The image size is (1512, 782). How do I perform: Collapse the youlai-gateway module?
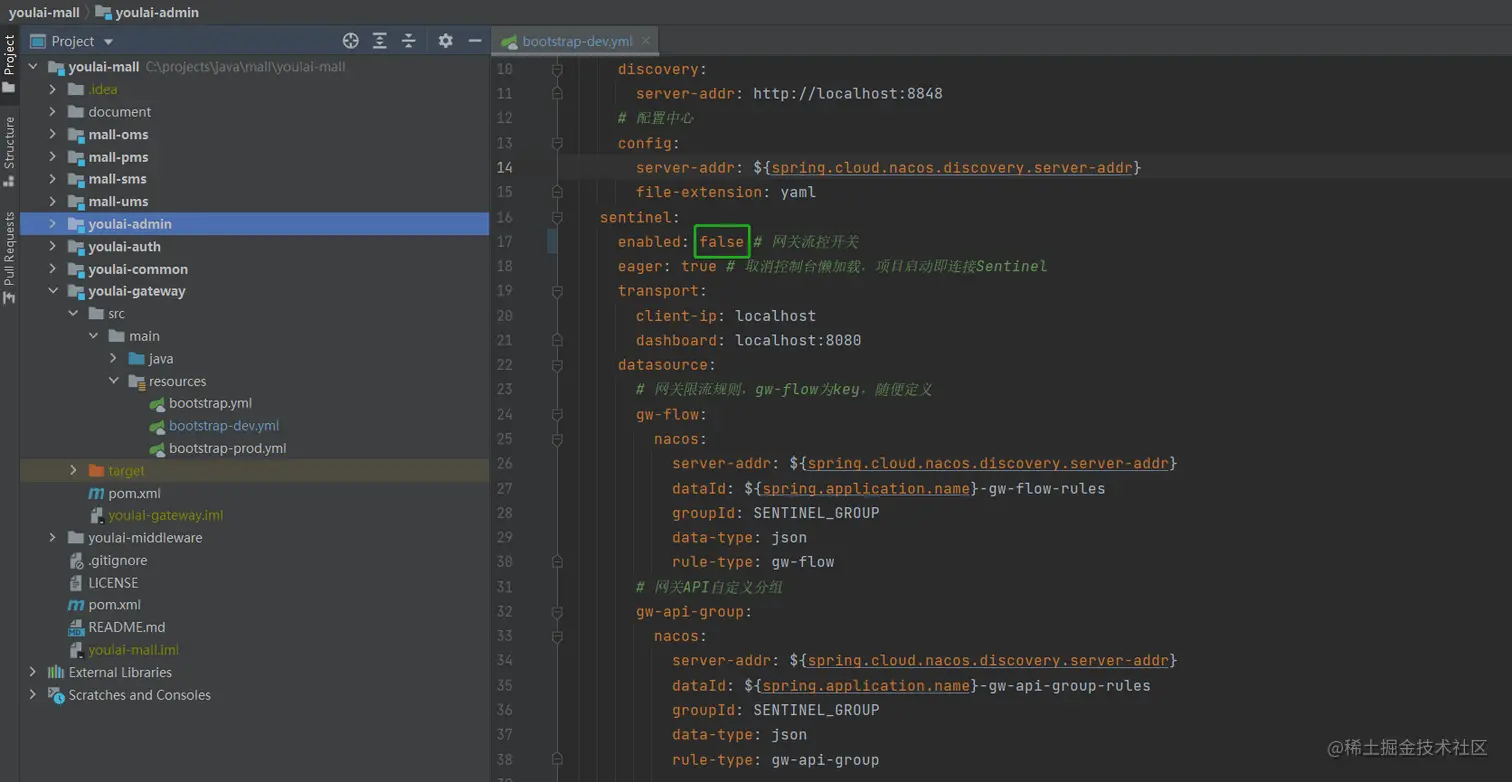53,291
